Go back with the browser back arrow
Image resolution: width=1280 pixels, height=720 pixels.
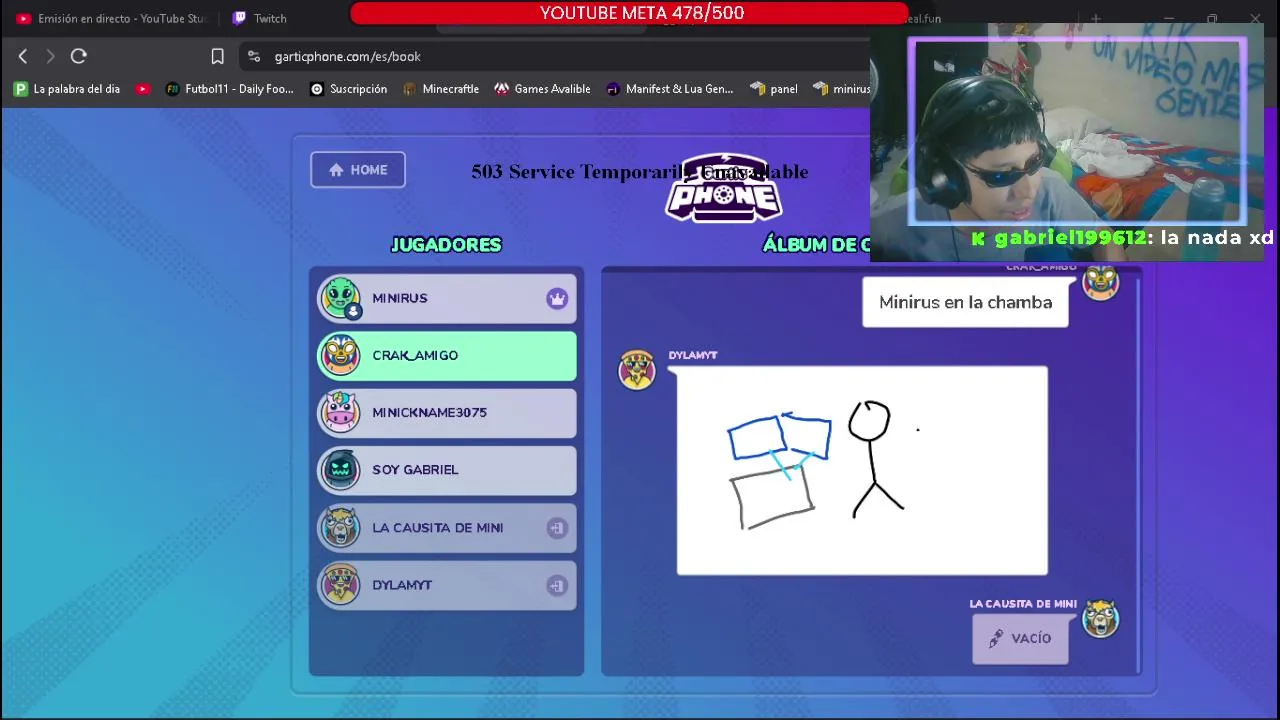(x=23, y=57)
